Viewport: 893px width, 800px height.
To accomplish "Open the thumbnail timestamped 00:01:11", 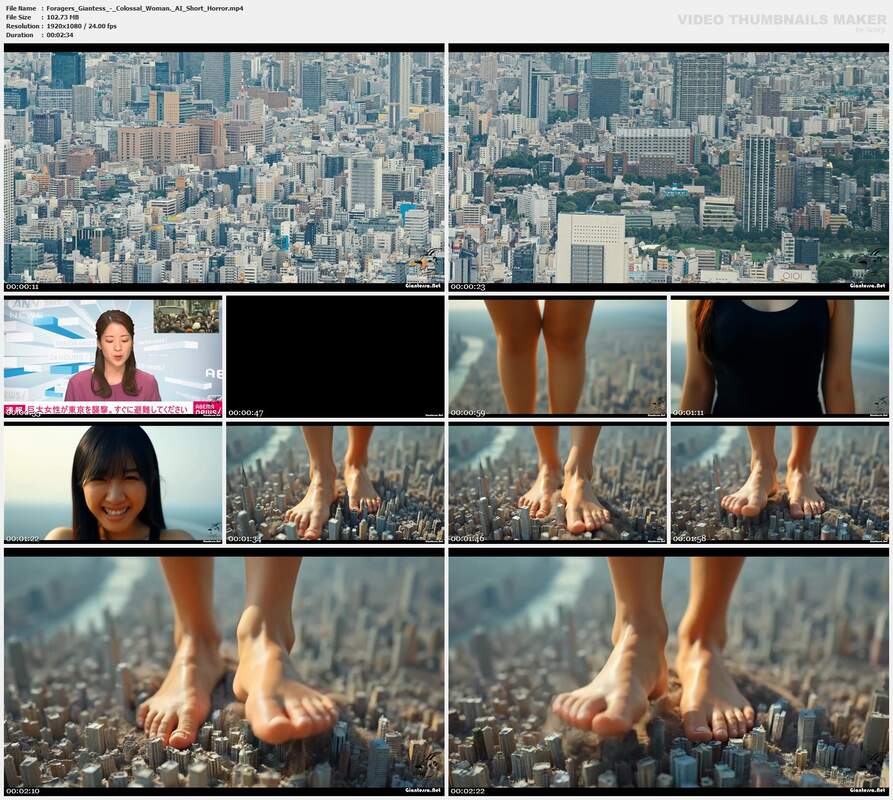I will point(780,356).
